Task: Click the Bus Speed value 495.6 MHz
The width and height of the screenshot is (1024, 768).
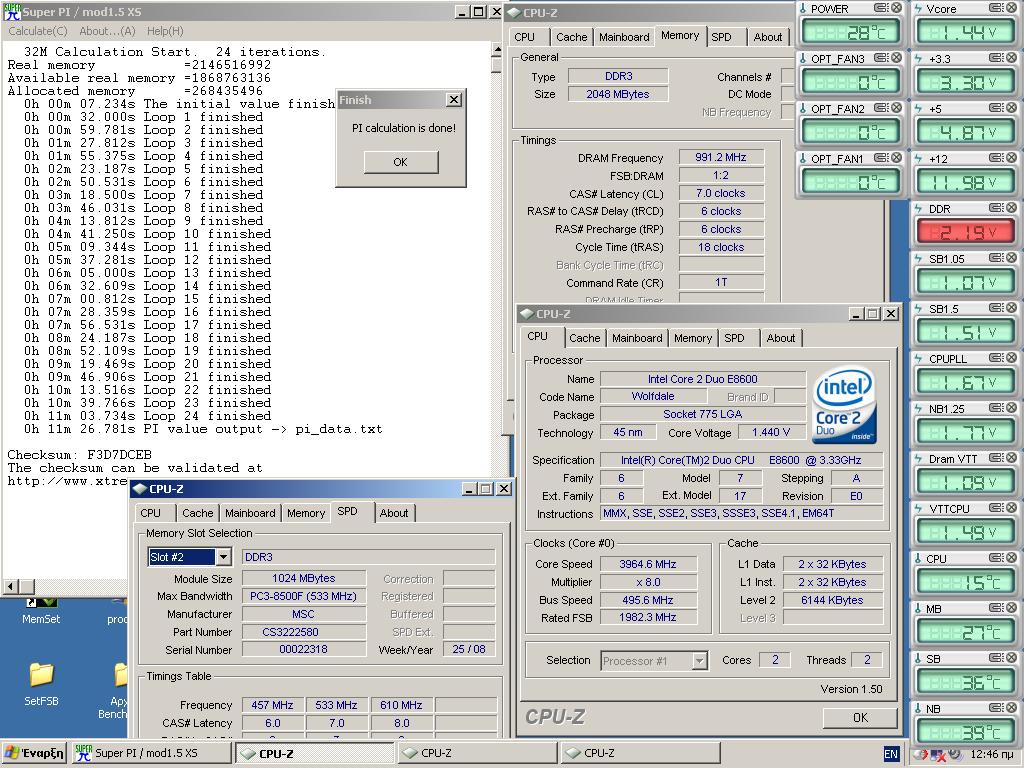Action: click(648, 600)
